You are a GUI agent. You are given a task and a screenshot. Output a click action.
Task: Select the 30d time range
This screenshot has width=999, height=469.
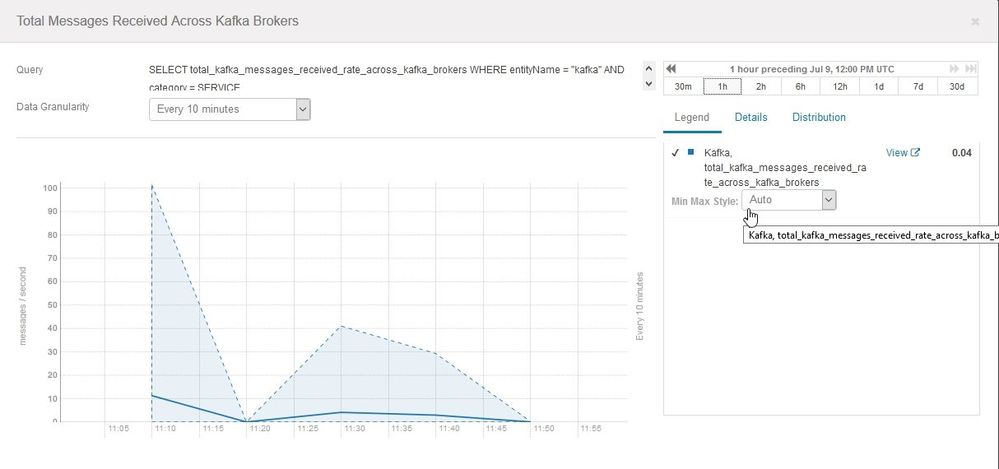click(x=957, y=87)
